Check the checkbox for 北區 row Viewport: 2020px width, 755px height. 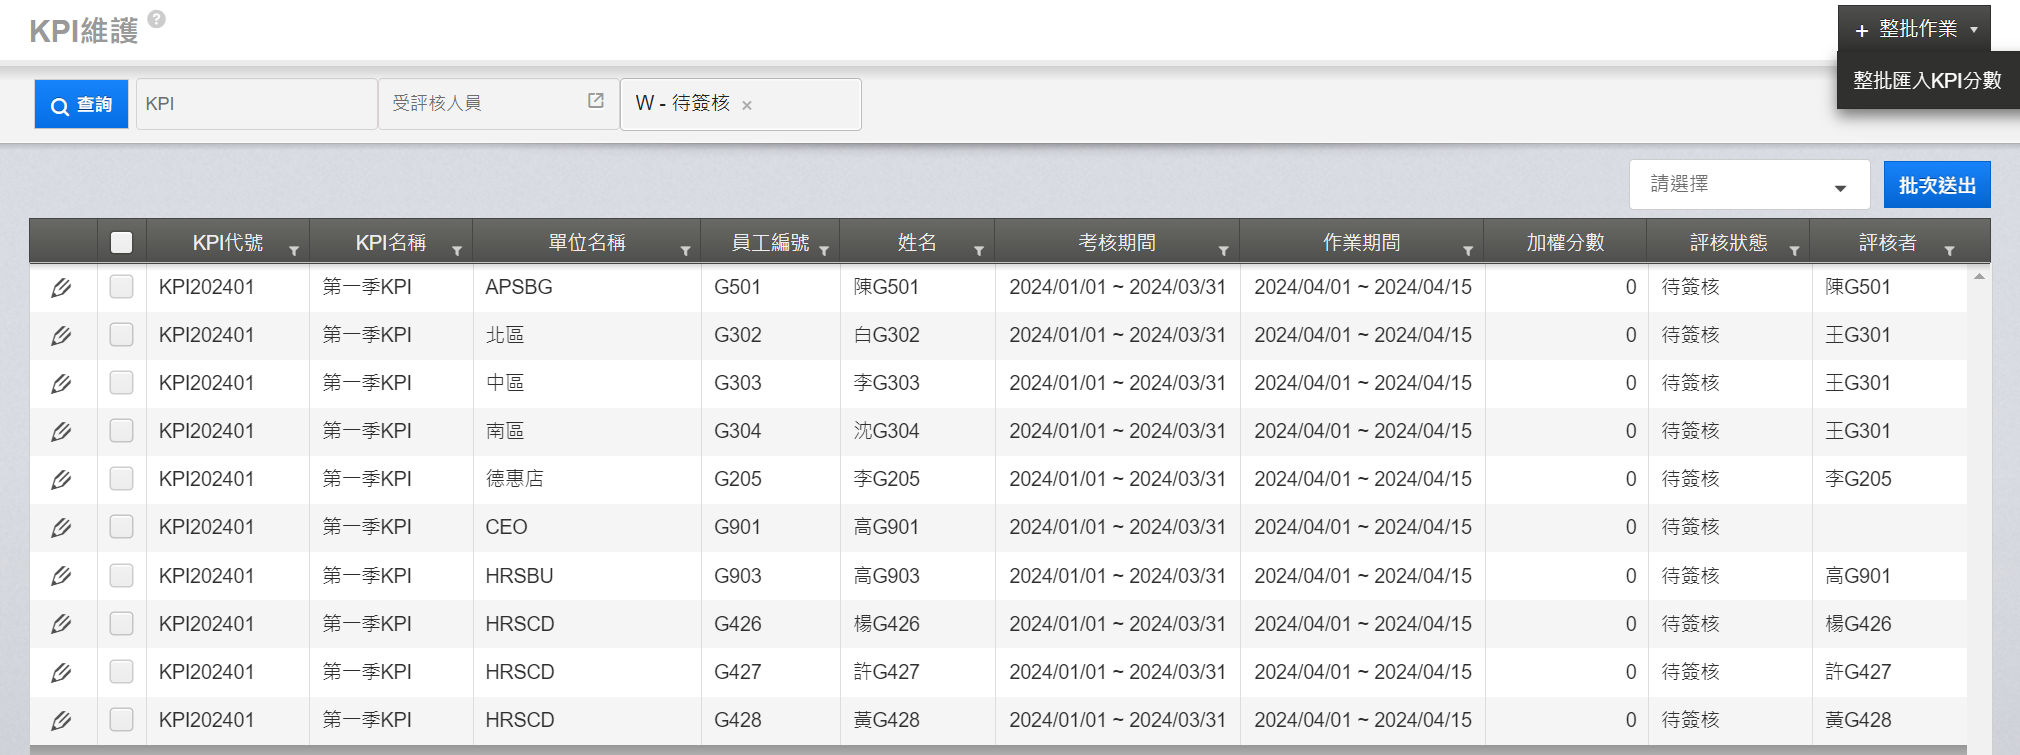121,335
